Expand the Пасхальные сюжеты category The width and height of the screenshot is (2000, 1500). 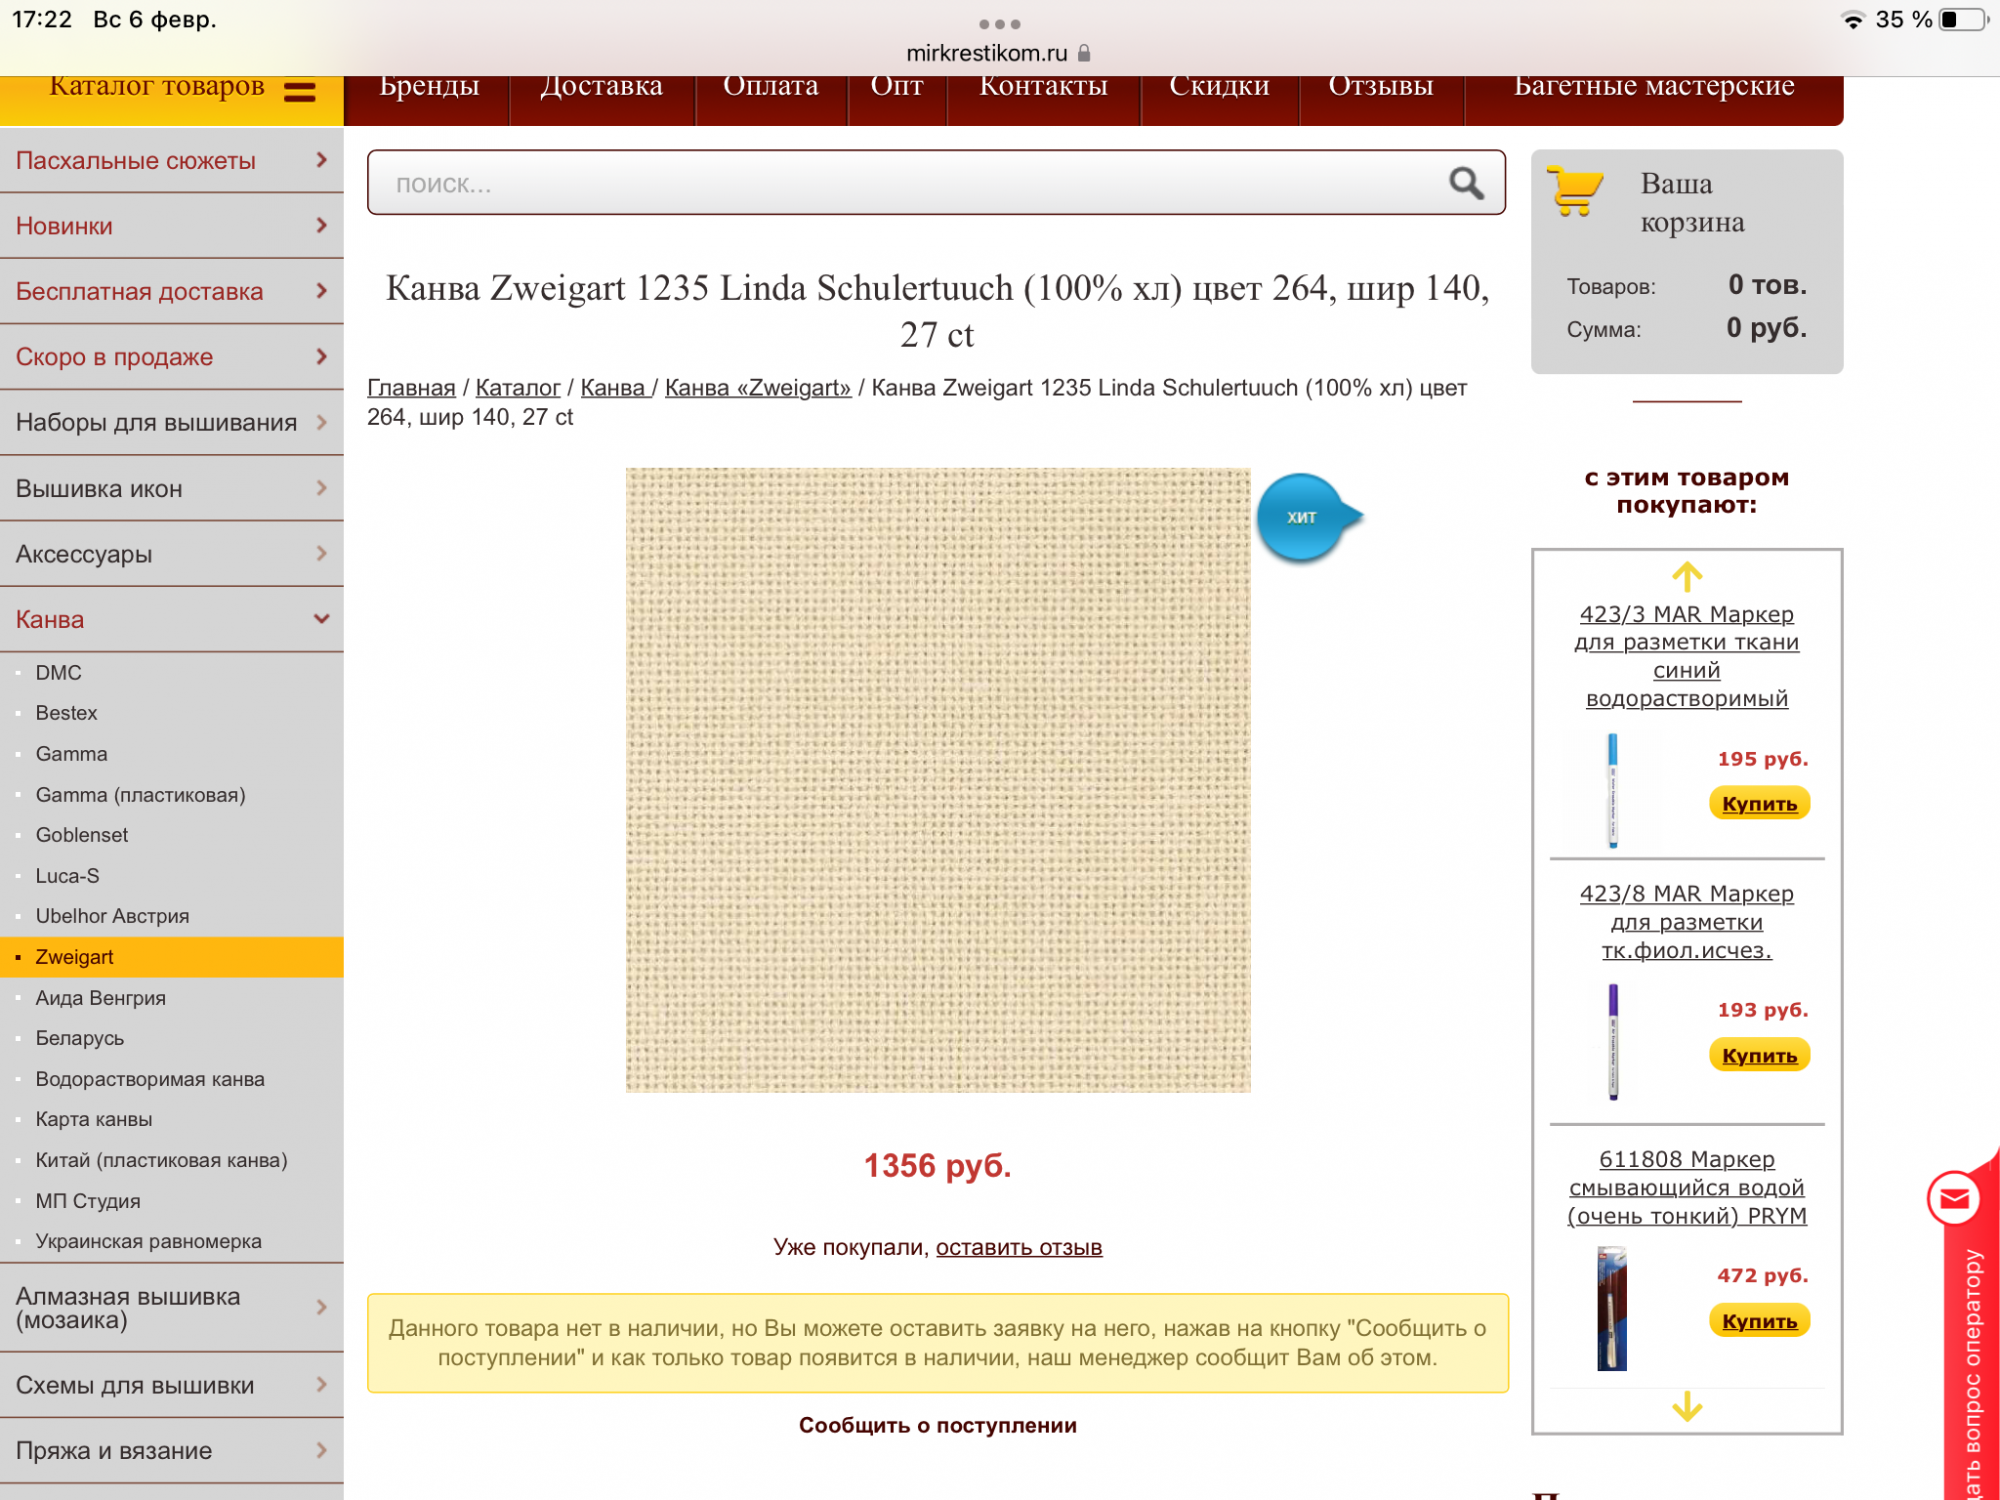pyautogui.click(x=321, y=160)
